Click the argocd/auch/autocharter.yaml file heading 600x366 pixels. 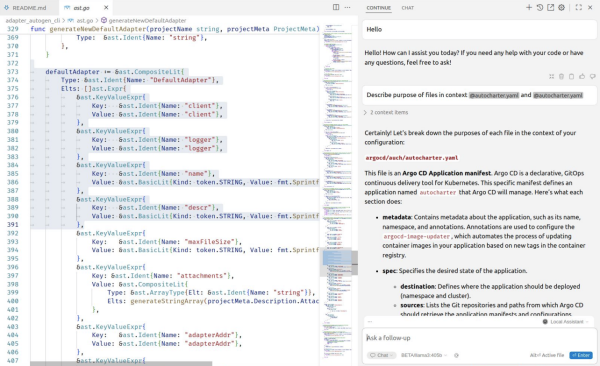[412, 158]
